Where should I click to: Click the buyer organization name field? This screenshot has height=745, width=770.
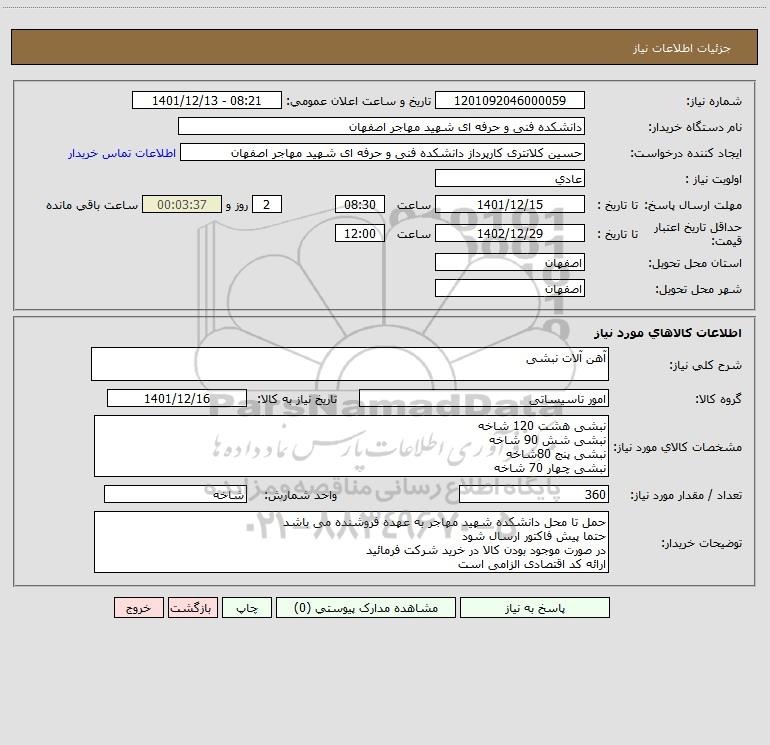pos(381,126)
